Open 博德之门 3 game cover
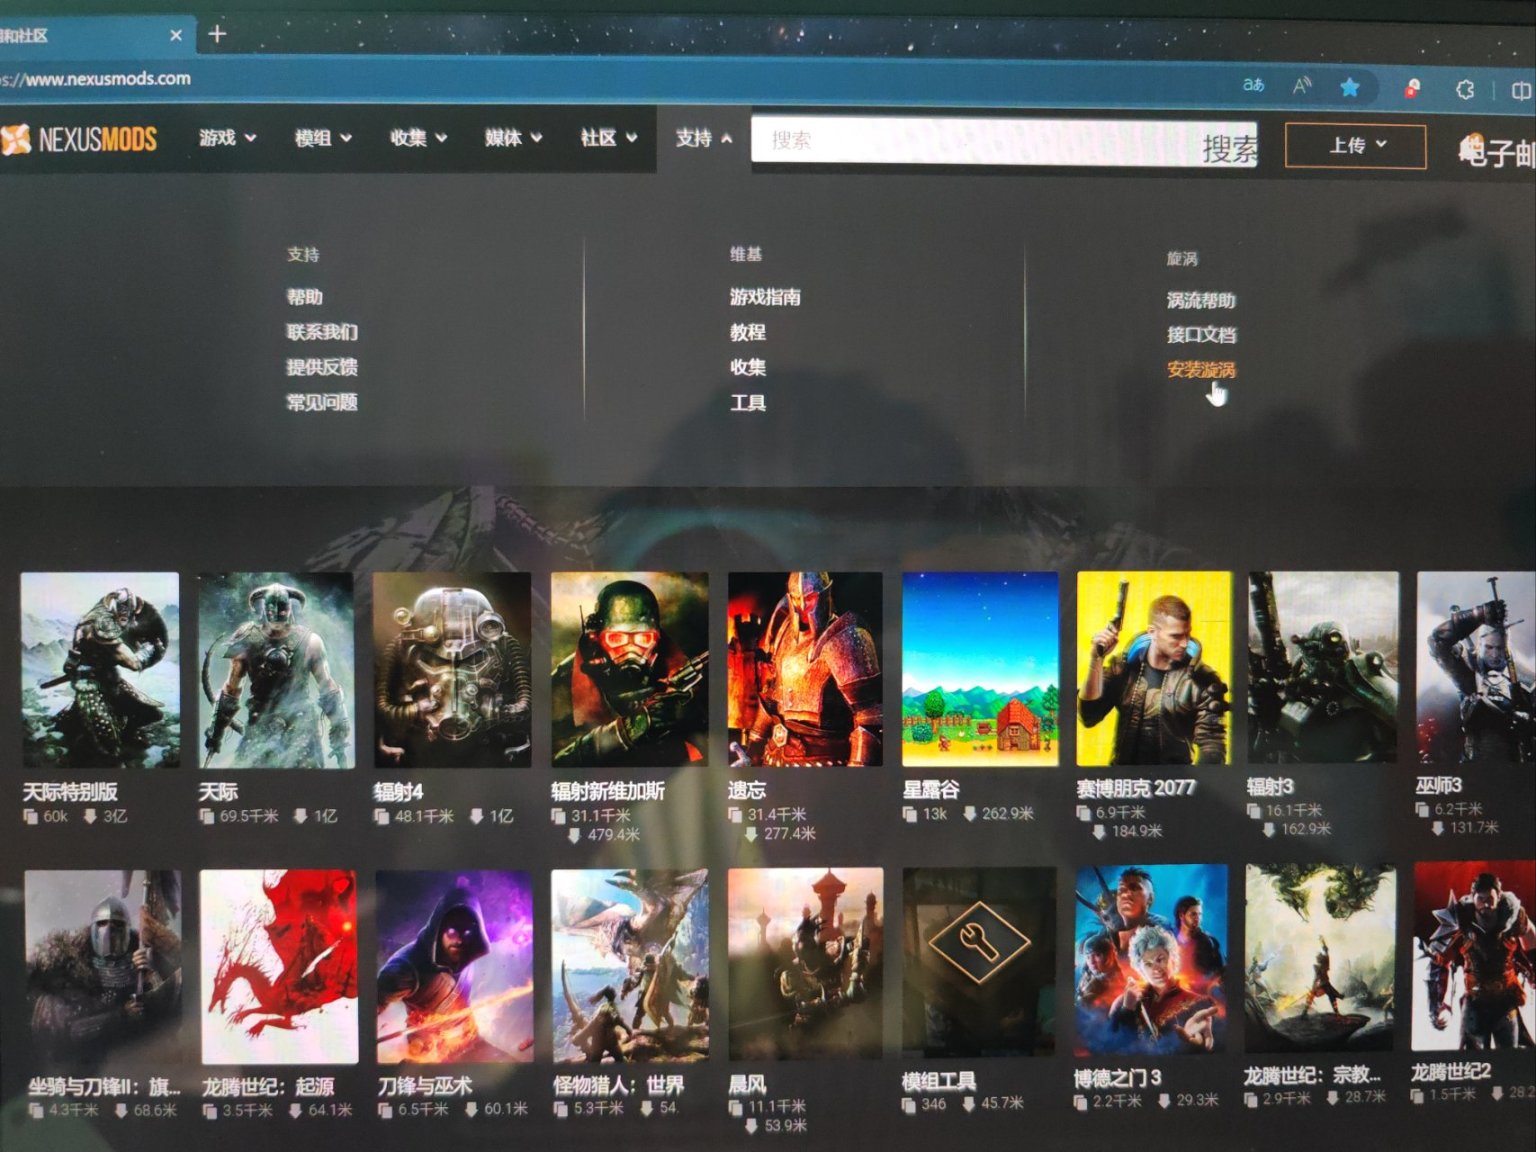Image resolution: width=1536 pixels, height=1152 pixels. point(1151,960)
